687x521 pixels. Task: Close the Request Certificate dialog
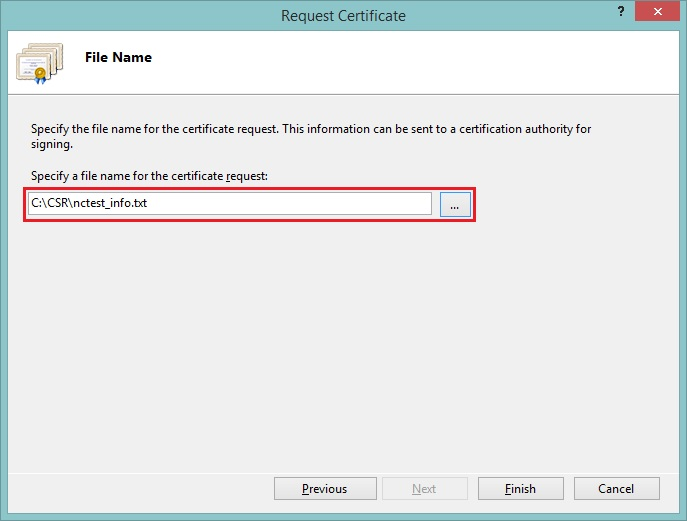point(660,13)
